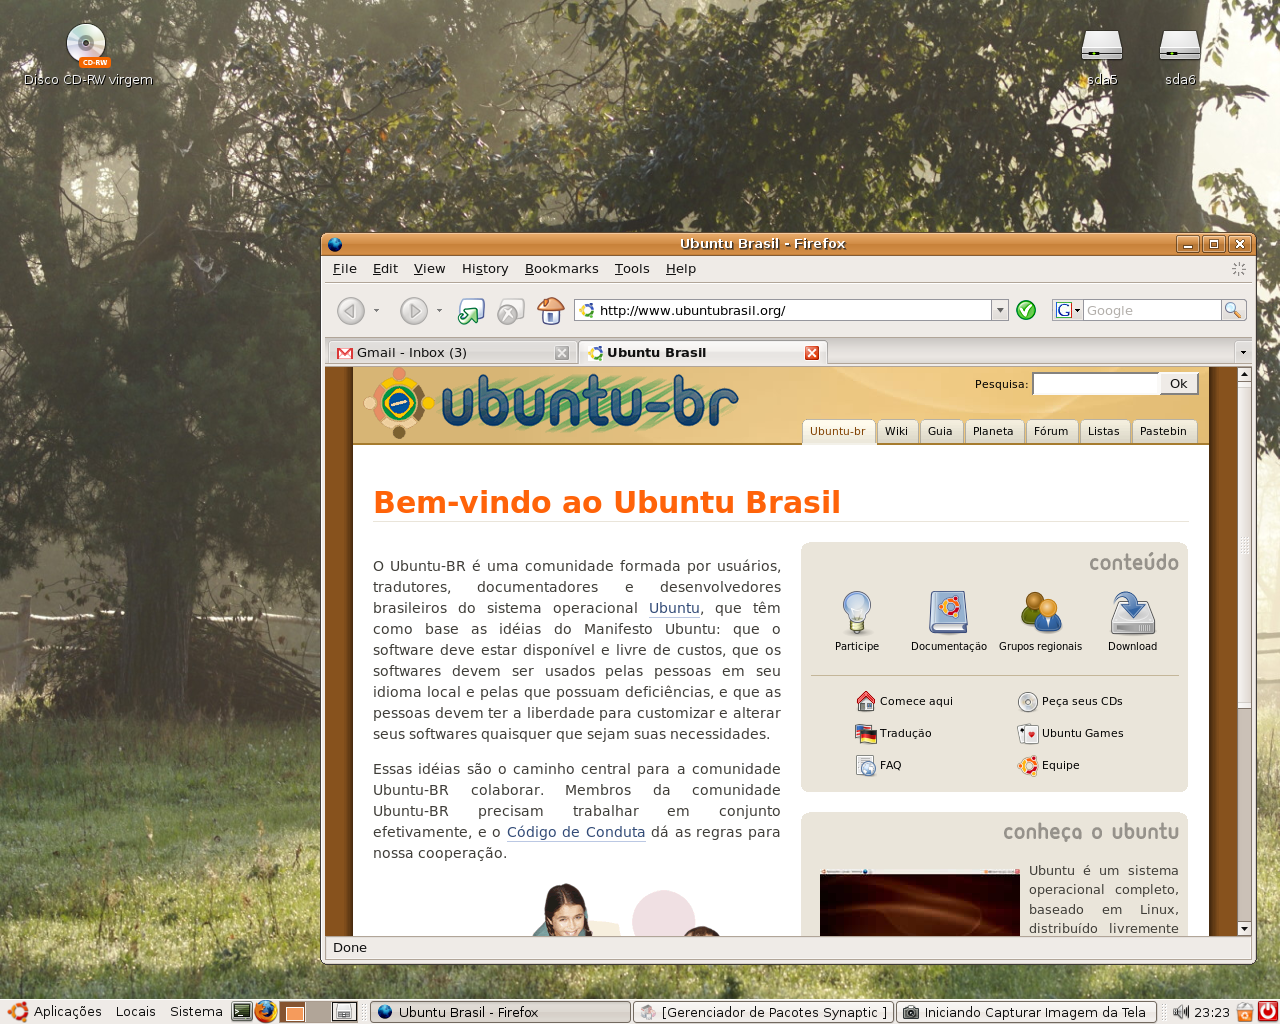Close the Gmail Inbox tab

[562, 353]
